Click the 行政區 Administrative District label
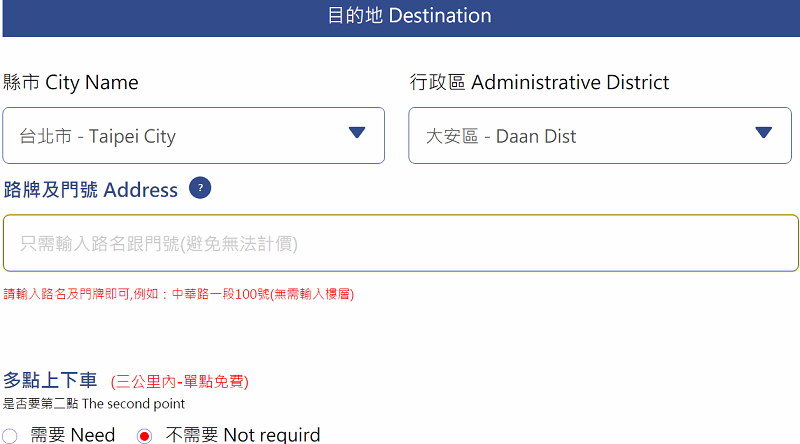 point(539,82)
